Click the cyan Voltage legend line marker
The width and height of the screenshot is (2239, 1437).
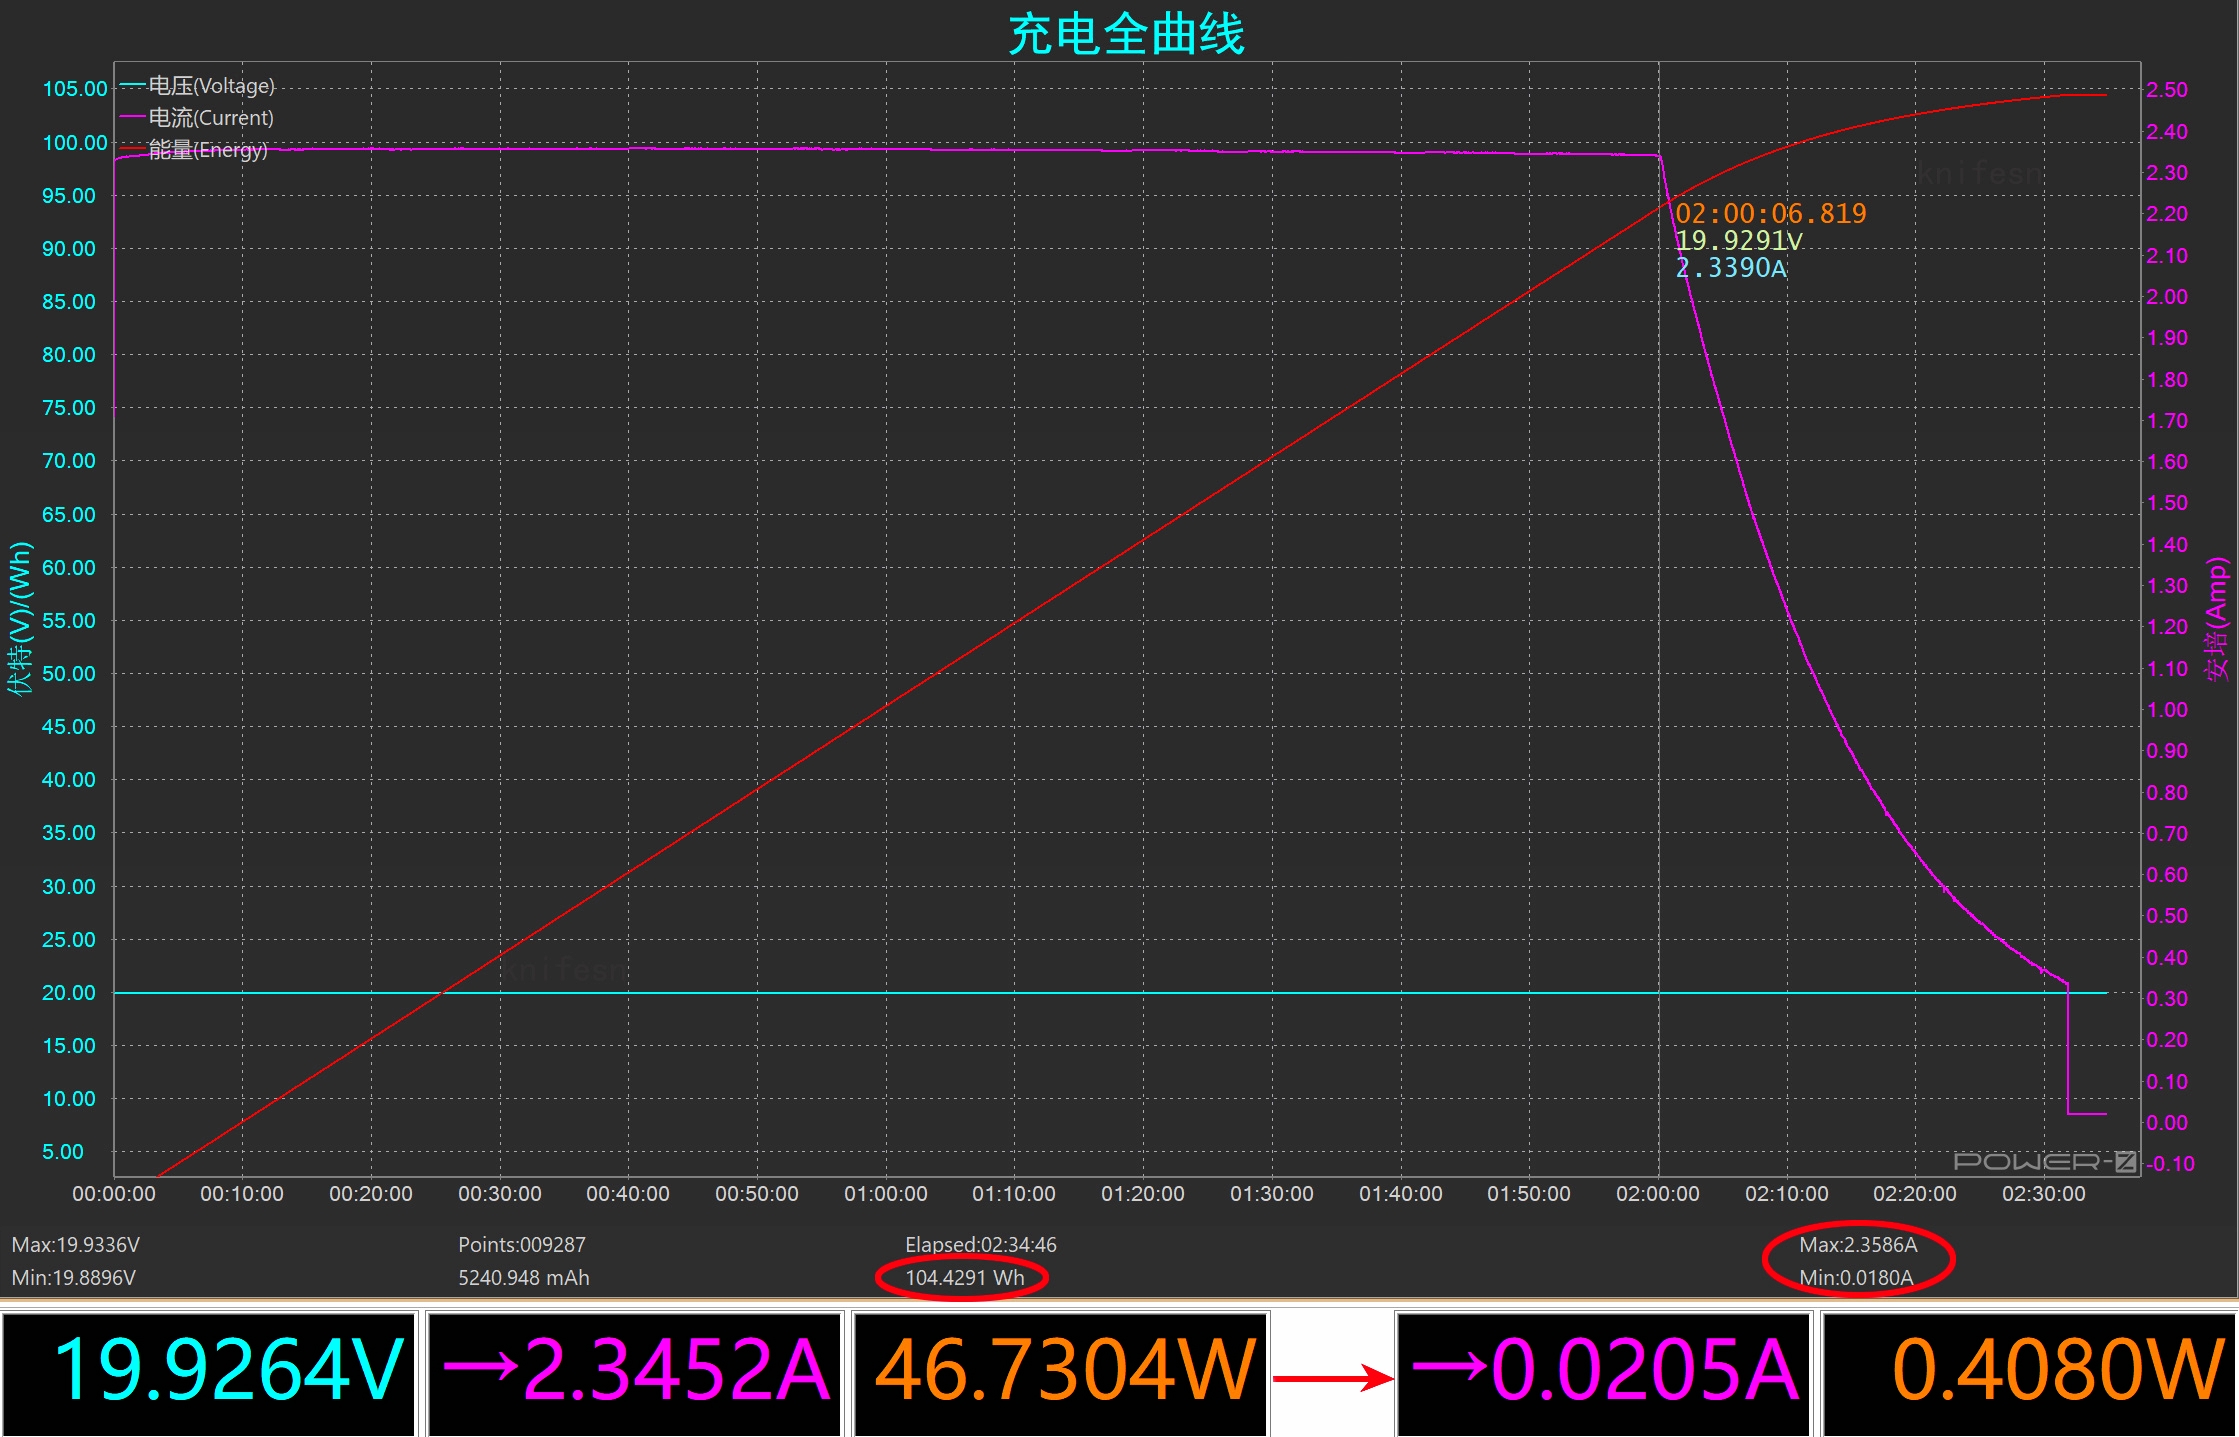coord(132,85)
